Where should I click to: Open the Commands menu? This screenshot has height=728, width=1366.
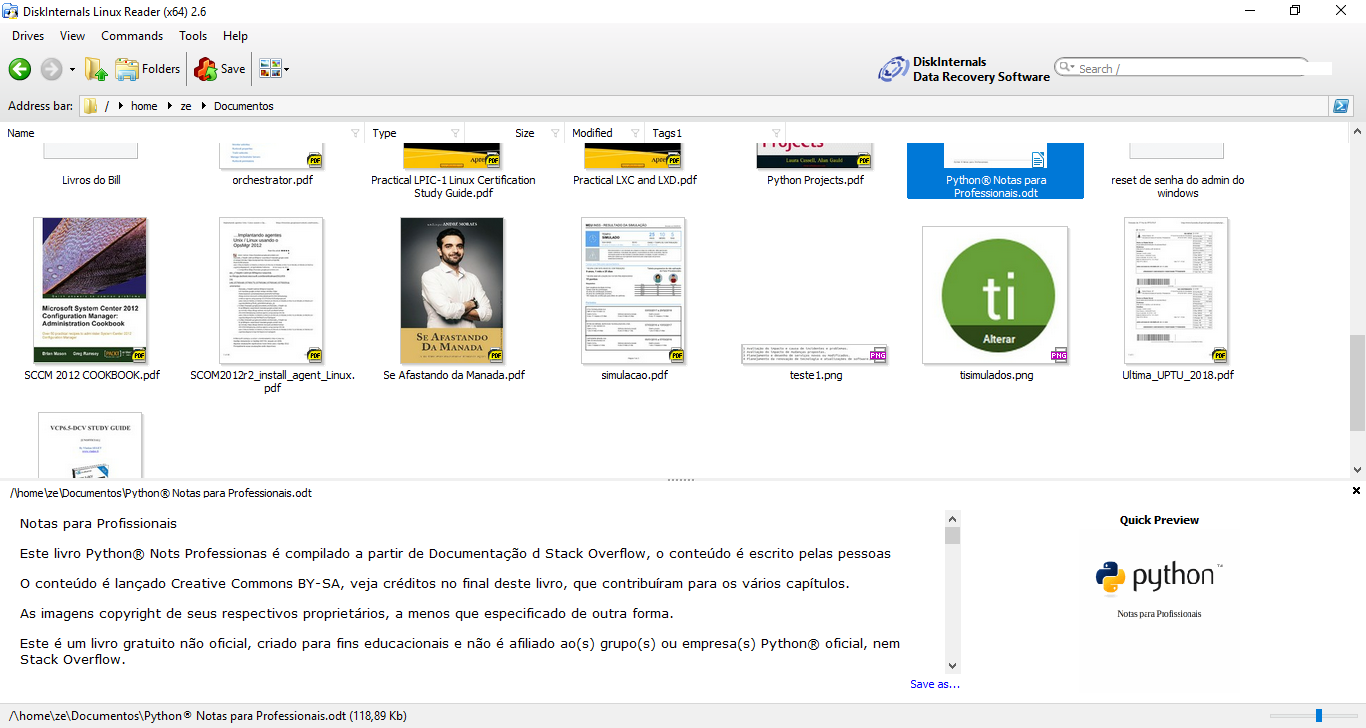(132, 35)
